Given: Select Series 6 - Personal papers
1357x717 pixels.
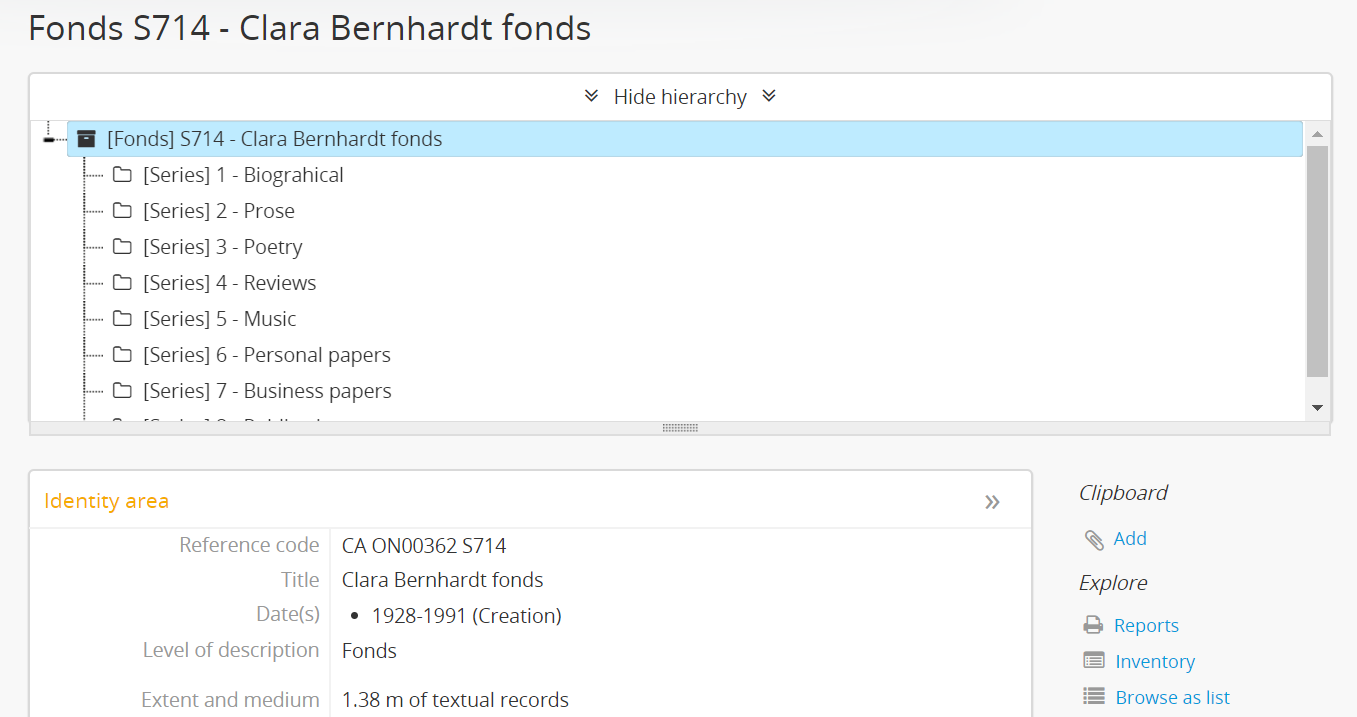Looking at the screenshot, I should tap(266, 355).
